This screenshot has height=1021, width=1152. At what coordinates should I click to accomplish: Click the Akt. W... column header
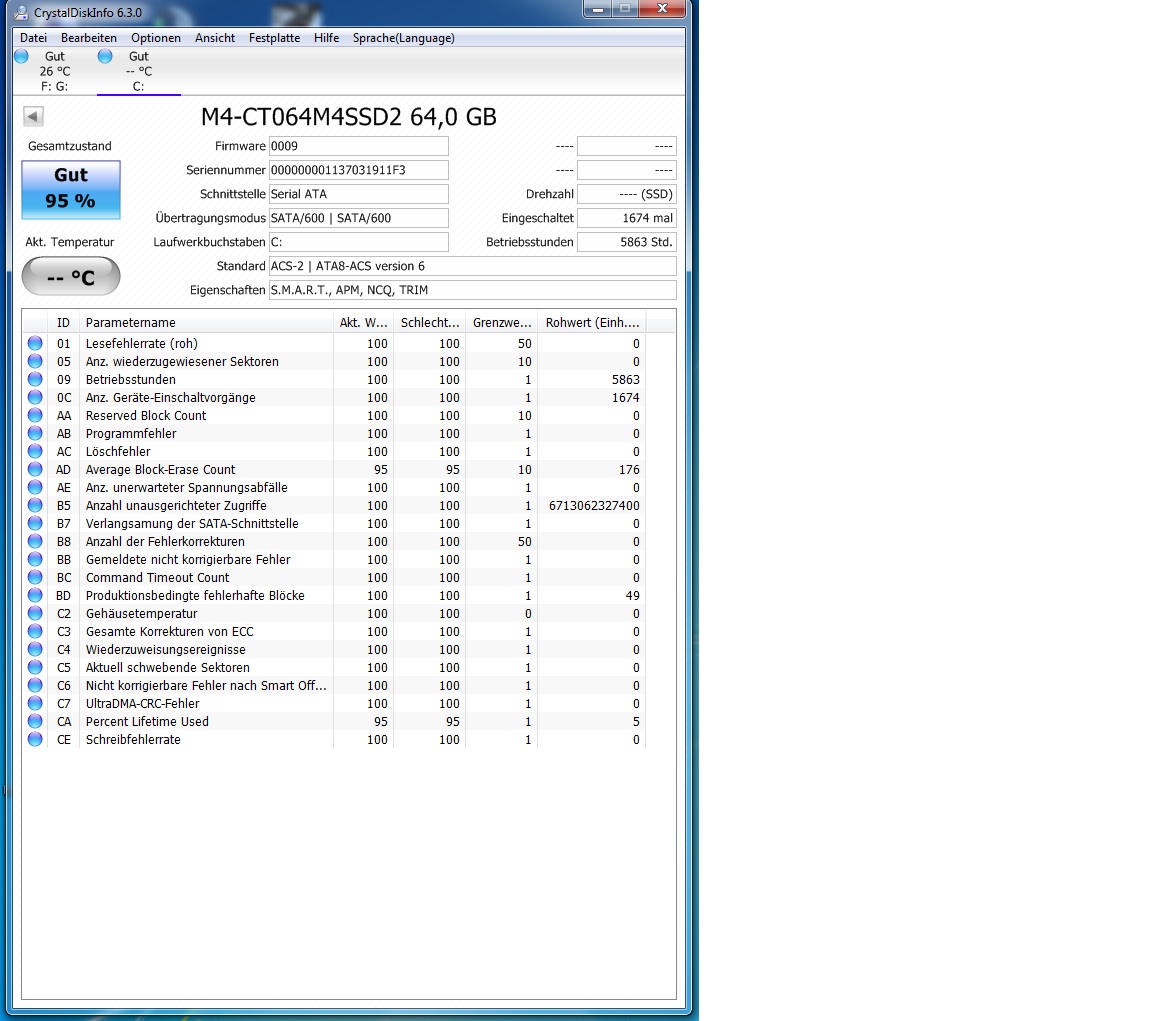pos(363,322)
